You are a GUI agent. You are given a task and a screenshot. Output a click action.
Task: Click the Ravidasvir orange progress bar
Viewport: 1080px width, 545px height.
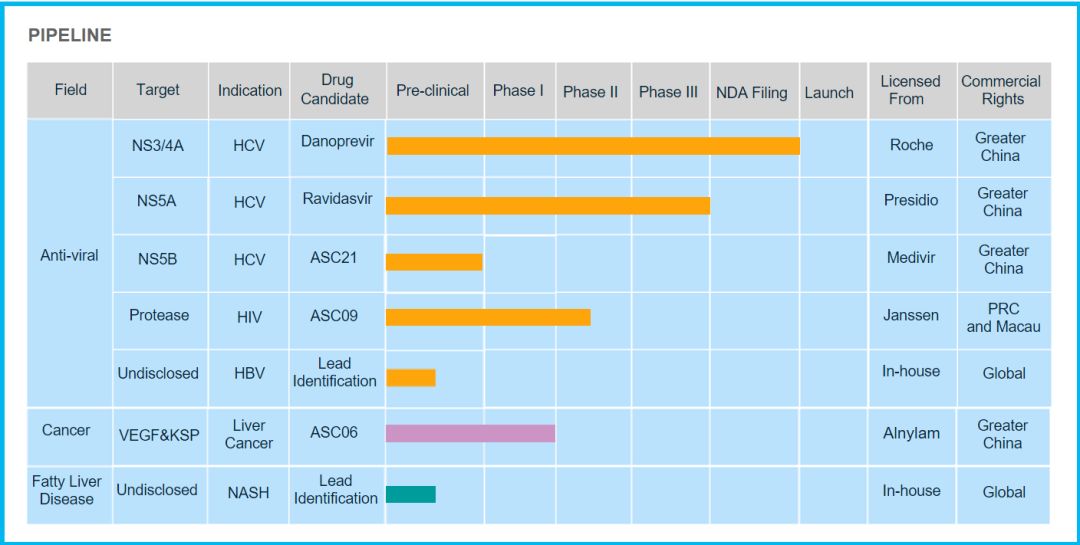548,205
